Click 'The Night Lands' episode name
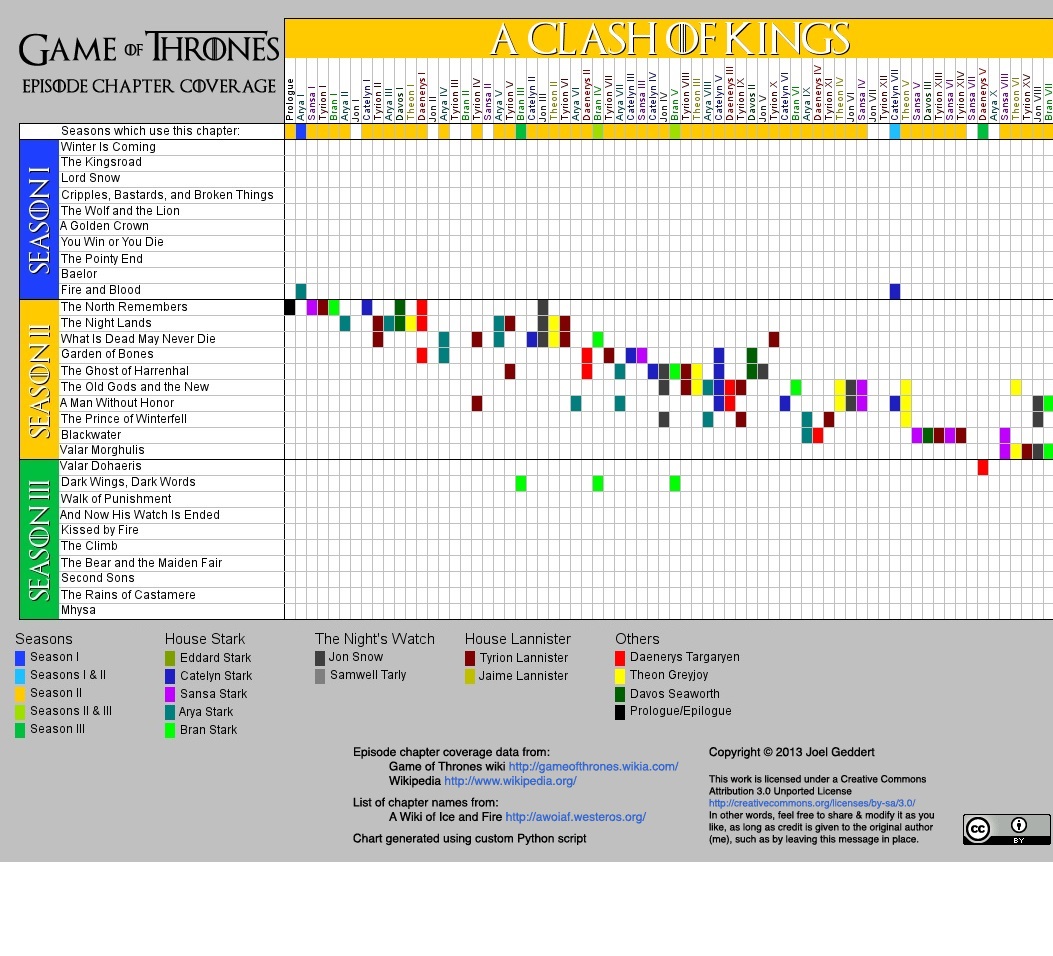The width and height of the screenshot is (1053, 956). pos(106,323)
